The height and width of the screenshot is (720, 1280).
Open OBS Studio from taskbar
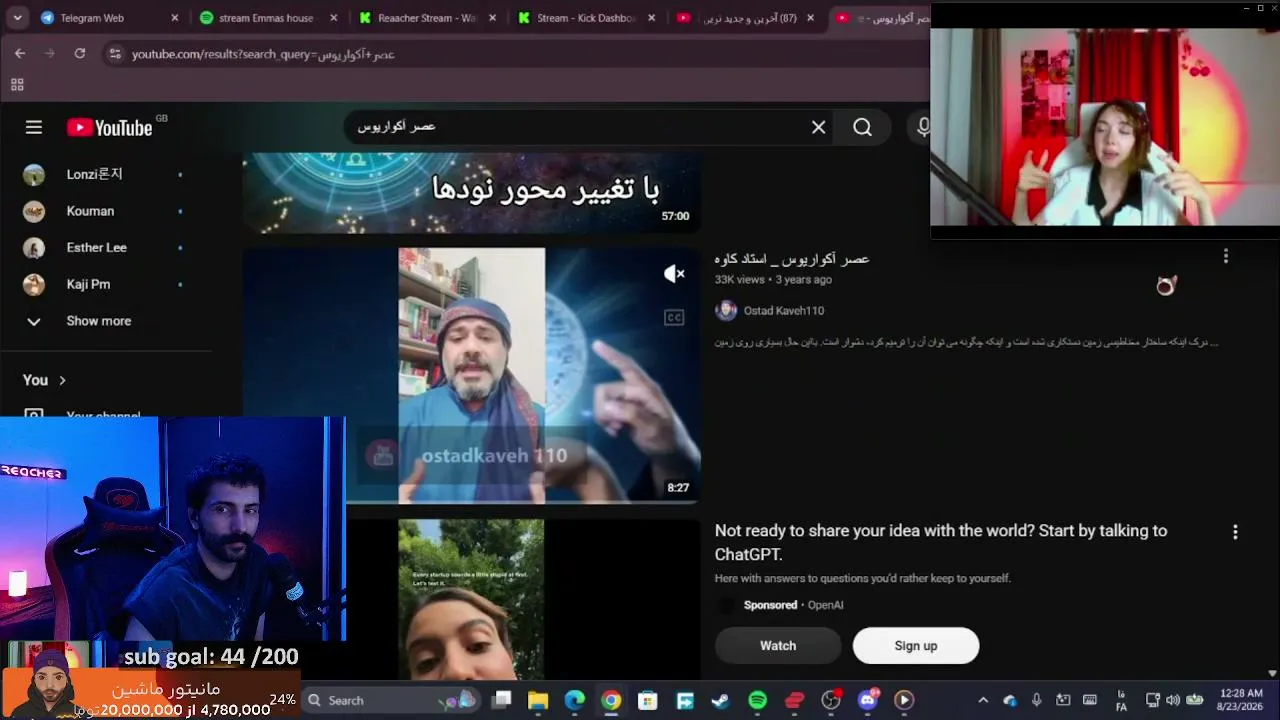tap(831, 700)
